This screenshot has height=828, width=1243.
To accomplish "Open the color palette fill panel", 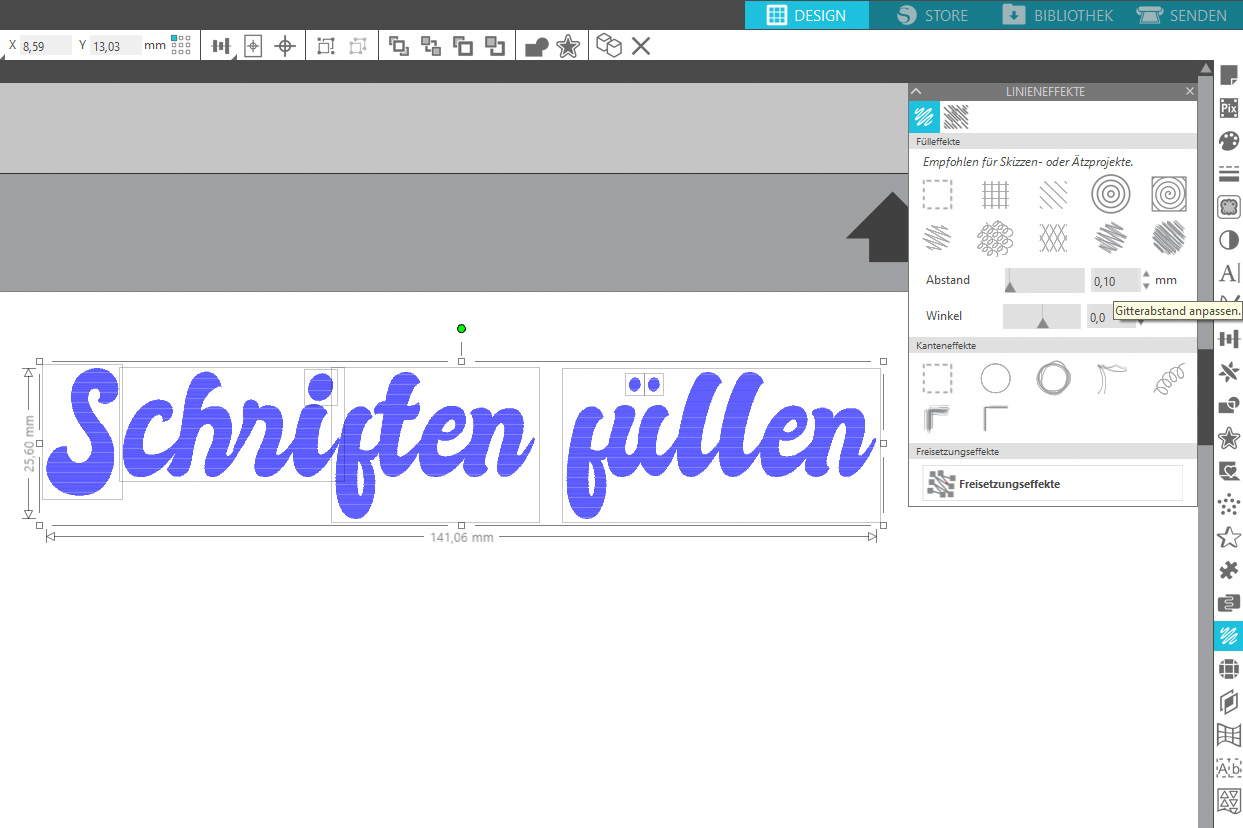I will tap(1229, 141).
